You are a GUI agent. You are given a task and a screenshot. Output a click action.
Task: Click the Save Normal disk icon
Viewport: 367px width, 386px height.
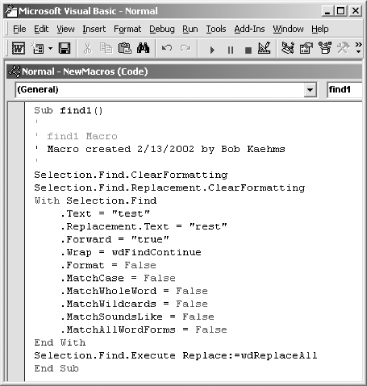coord(64,49)
